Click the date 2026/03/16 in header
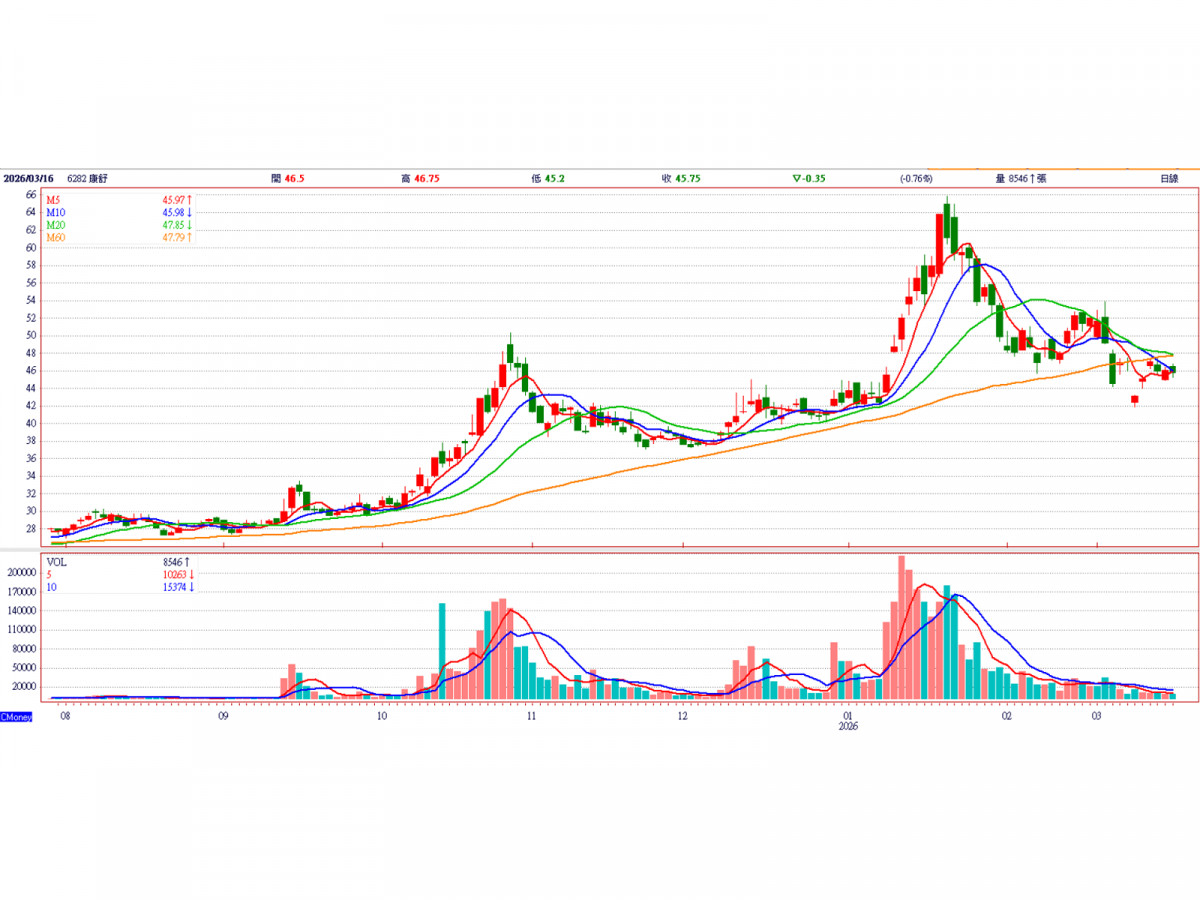 click(x=27, y=178)
